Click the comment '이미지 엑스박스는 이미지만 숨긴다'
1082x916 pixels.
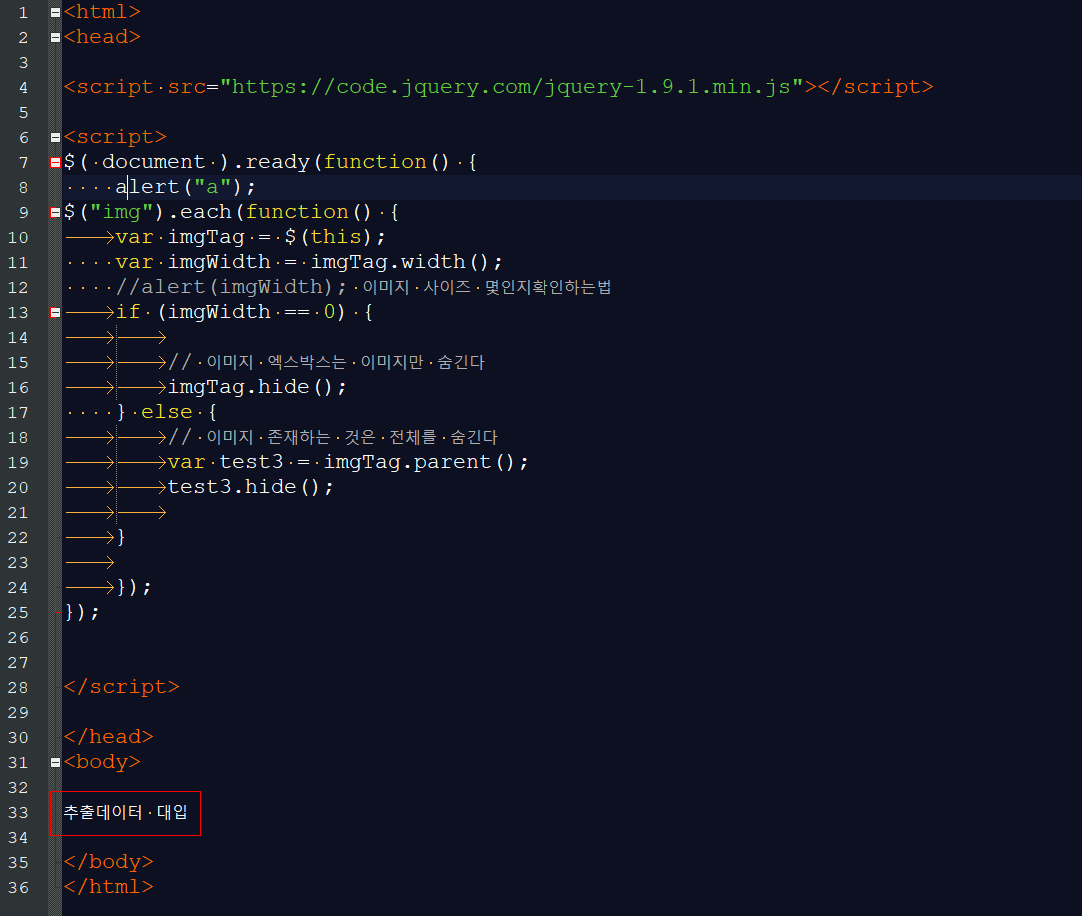(x=345, y=362)
